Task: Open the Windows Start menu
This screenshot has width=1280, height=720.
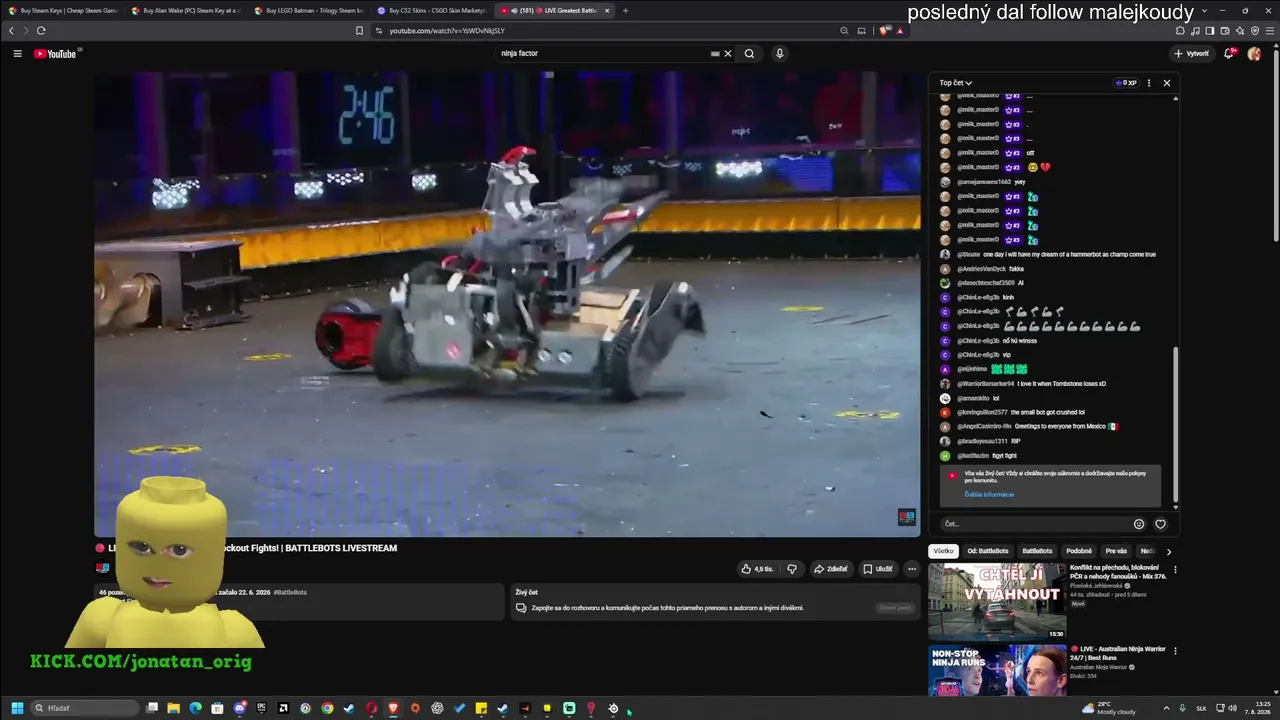Action: click(x=17, y=708)
